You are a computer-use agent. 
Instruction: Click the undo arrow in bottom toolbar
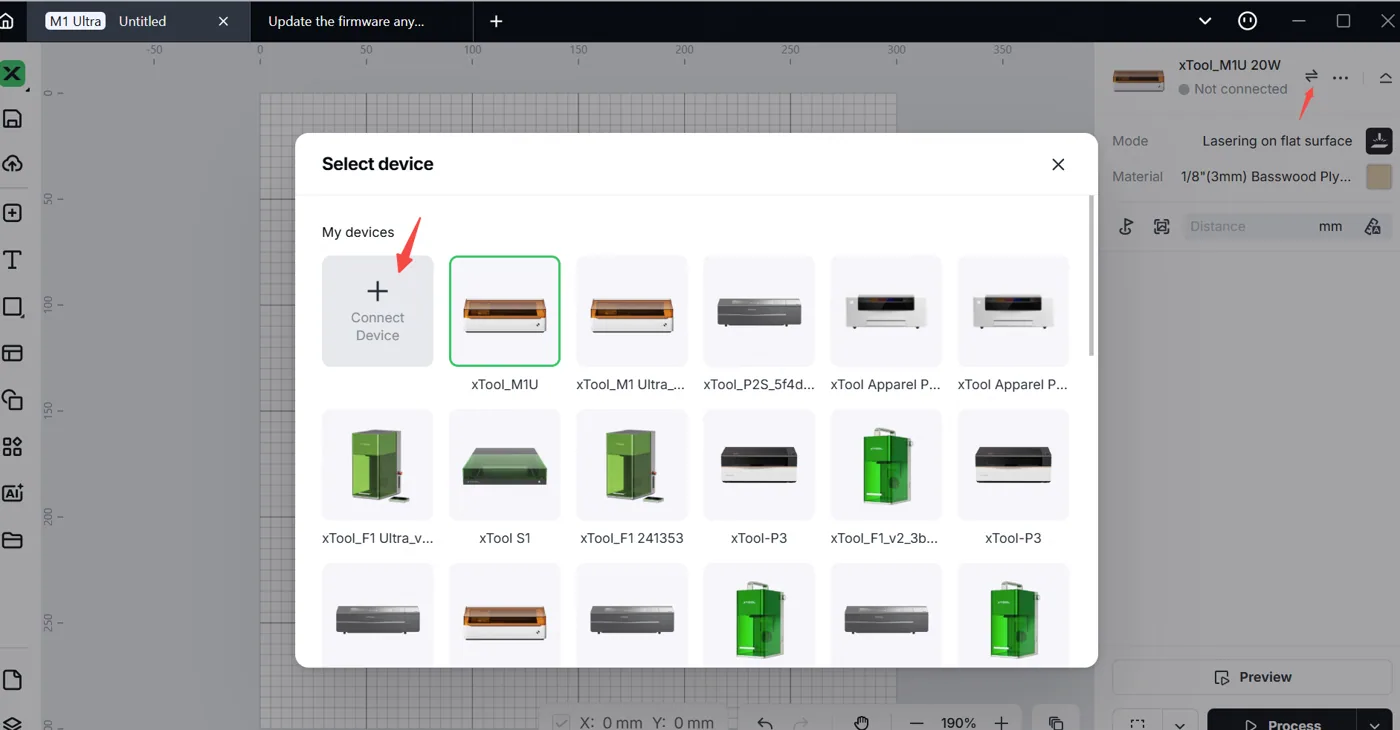click(765, 723)
